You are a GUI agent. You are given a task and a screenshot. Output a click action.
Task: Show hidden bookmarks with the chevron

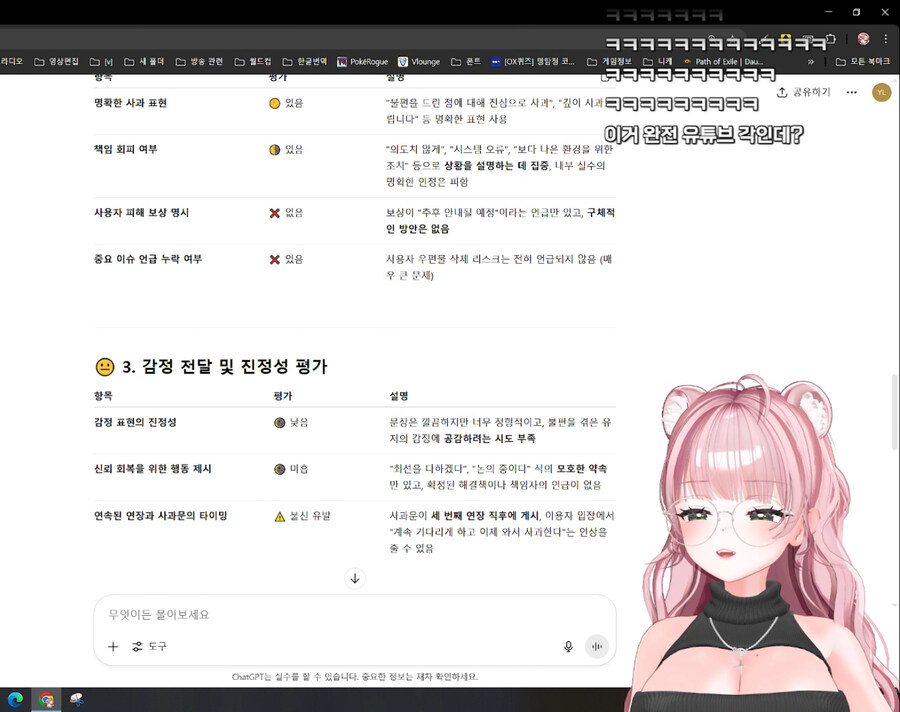pos(811,61)
